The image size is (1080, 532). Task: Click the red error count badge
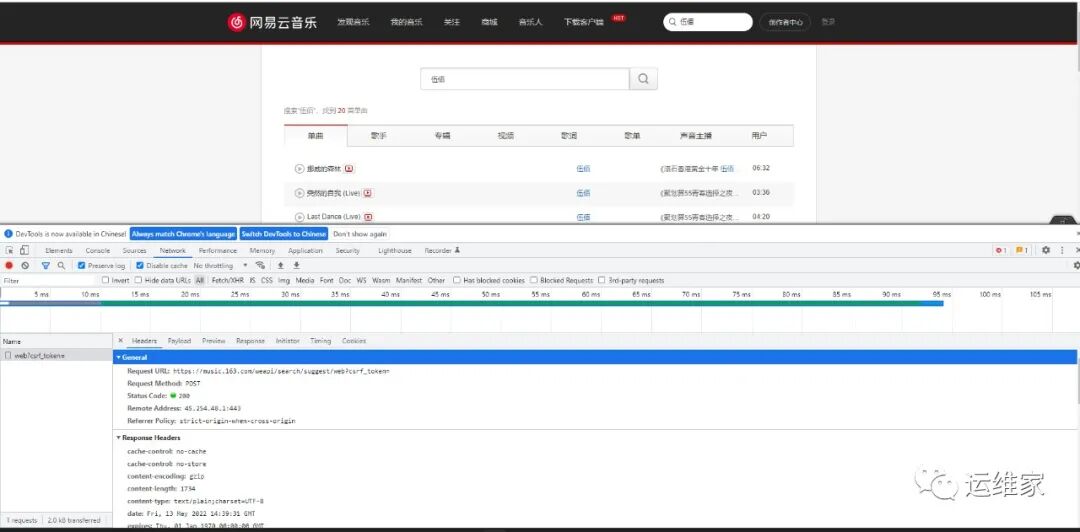coord(1001,251)
